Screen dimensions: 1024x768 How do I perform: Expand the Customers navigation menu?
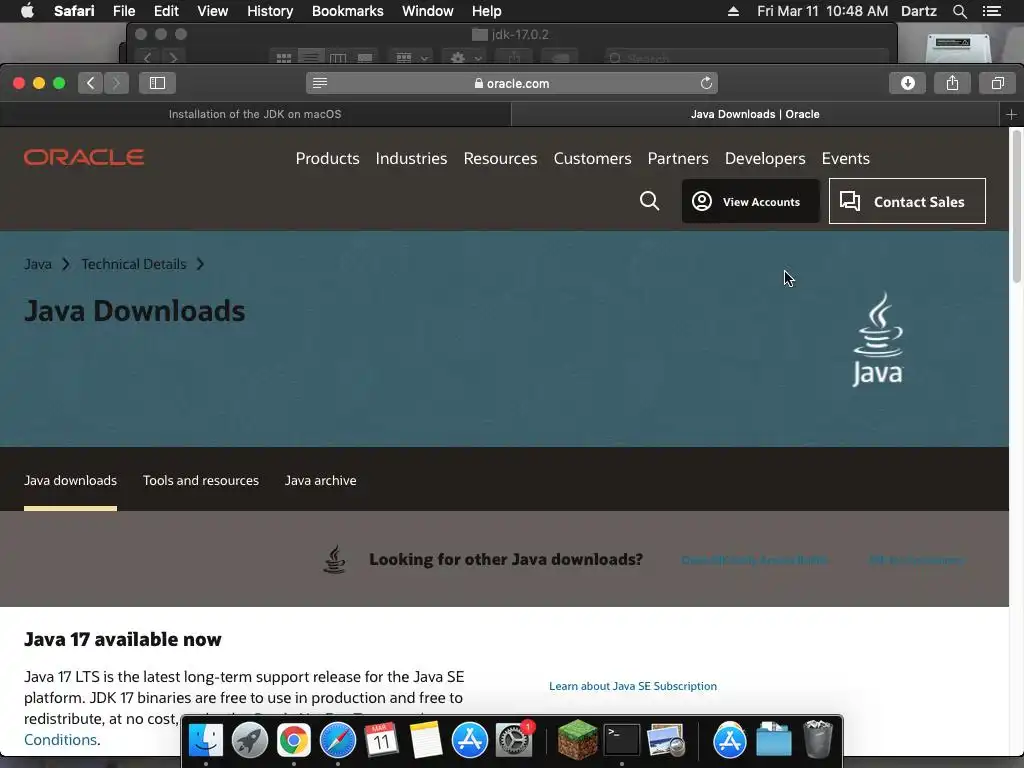pyautogui.click(x=592, y=159)
